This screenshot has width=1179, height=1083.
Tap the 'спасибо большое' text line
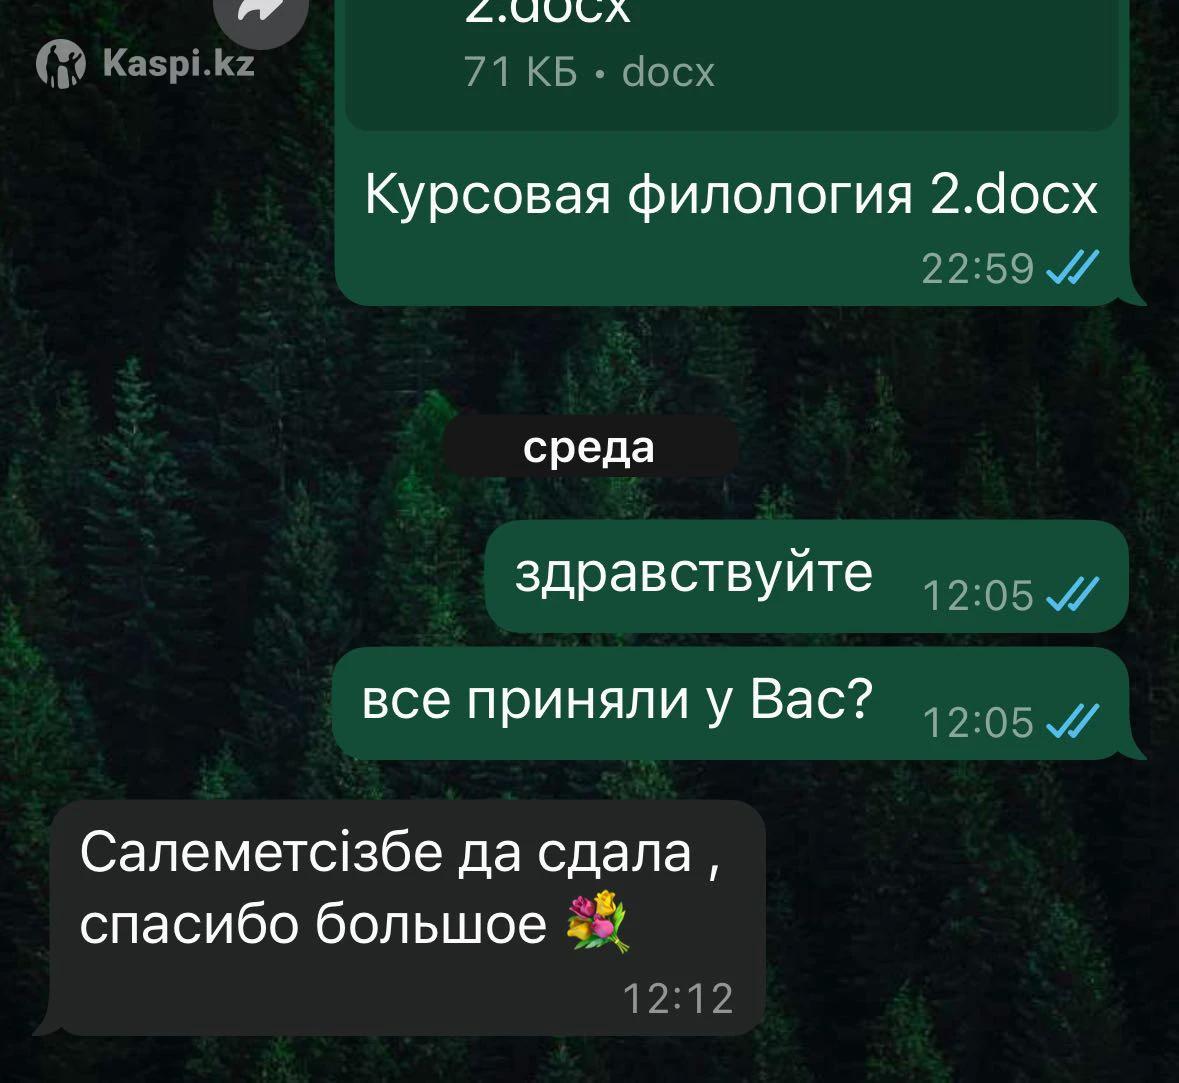click(314, 924)
